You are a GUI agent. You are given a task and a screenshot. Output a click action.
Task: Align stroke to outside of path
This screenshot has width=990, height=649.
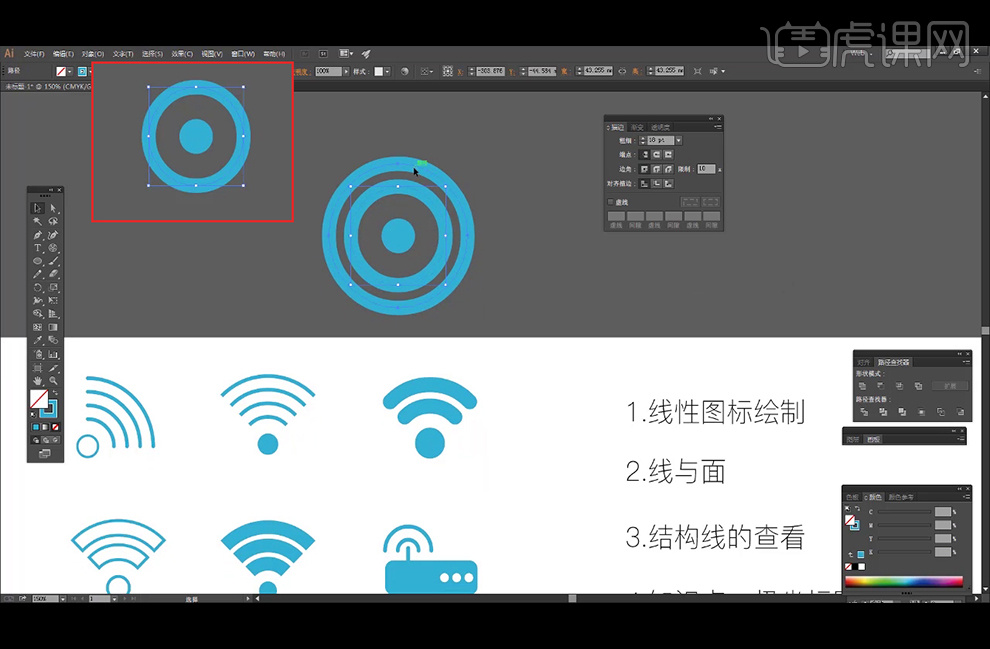tap(668, 183)
